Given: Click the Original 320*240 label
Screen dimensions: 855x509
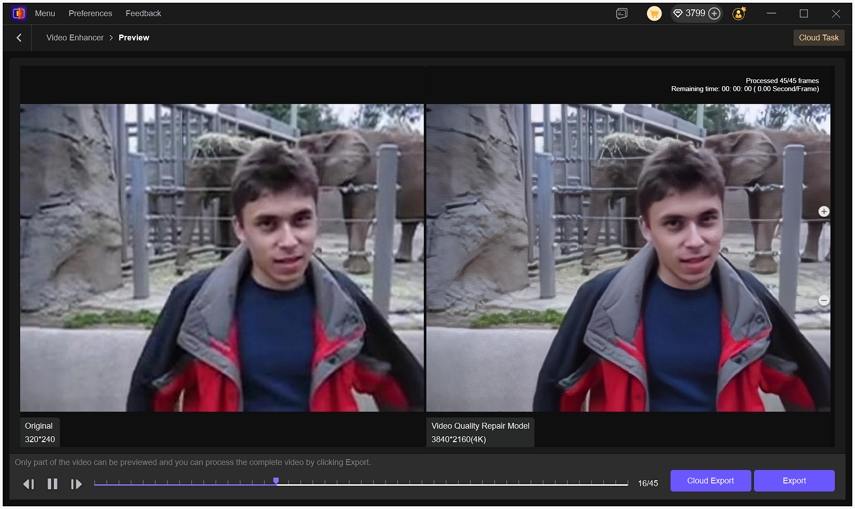Looking at the screenshot, I should click(x=39, y=433).
